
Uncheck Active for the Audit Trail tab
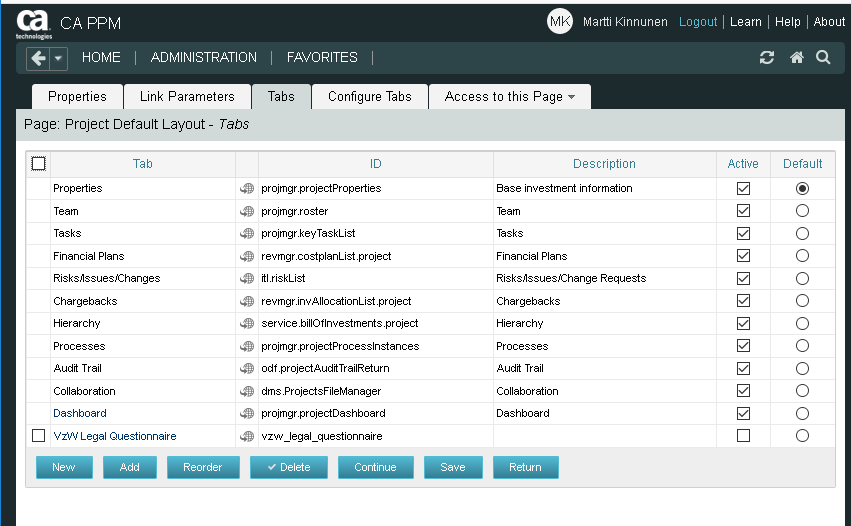coord(743,368)
